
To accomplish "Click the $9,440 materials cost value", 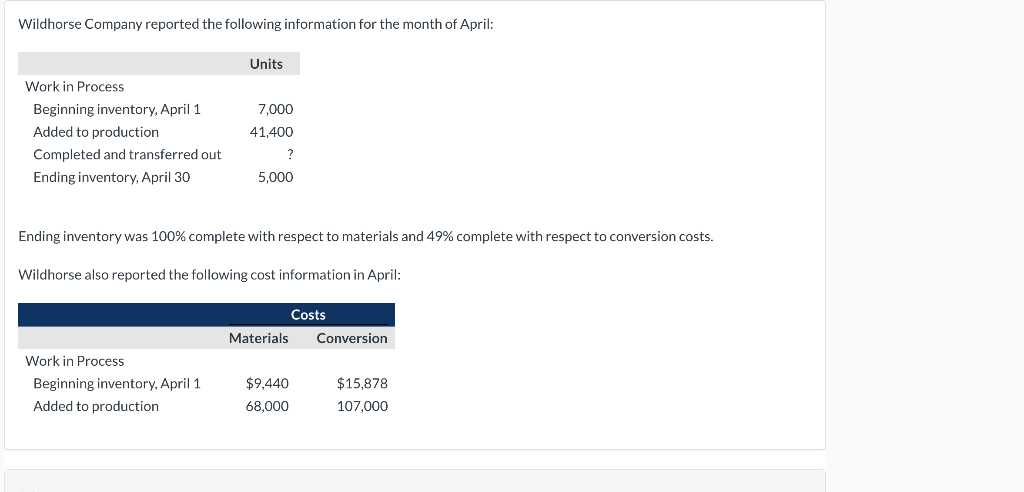I will pos(267,383).
